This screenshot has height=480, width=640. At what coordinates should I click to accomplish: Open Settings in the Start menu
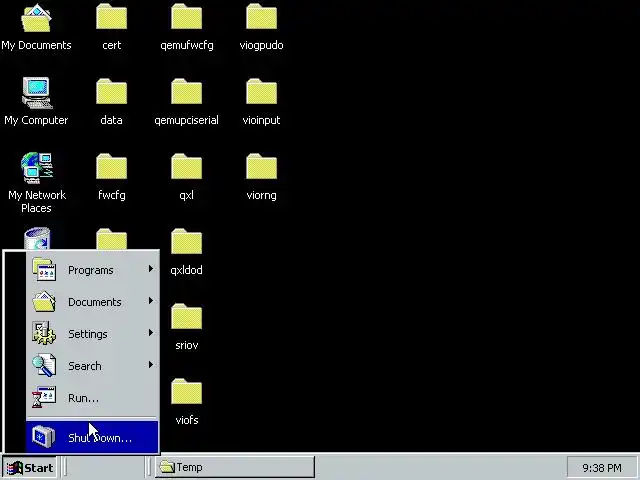92,333
